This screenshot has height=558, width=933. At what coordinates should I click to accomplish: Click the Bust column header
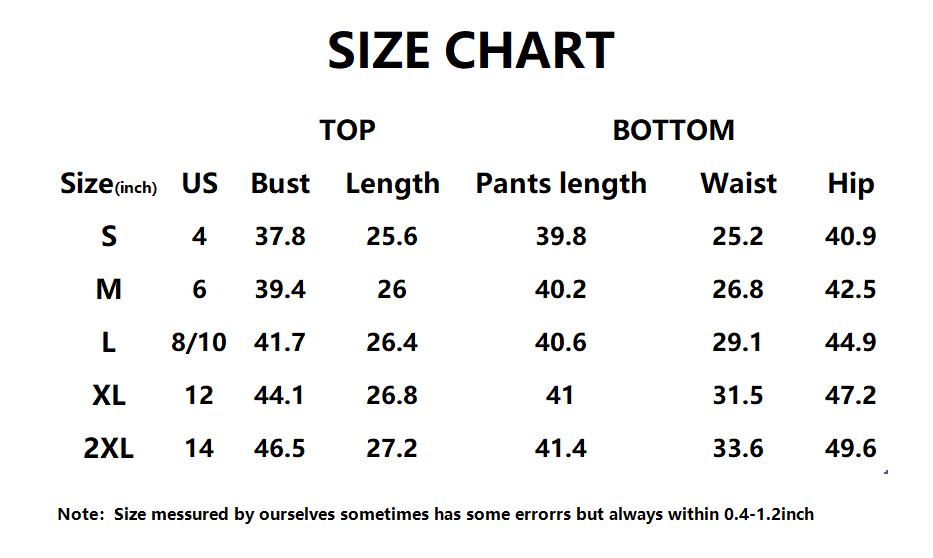coord(280,183)
